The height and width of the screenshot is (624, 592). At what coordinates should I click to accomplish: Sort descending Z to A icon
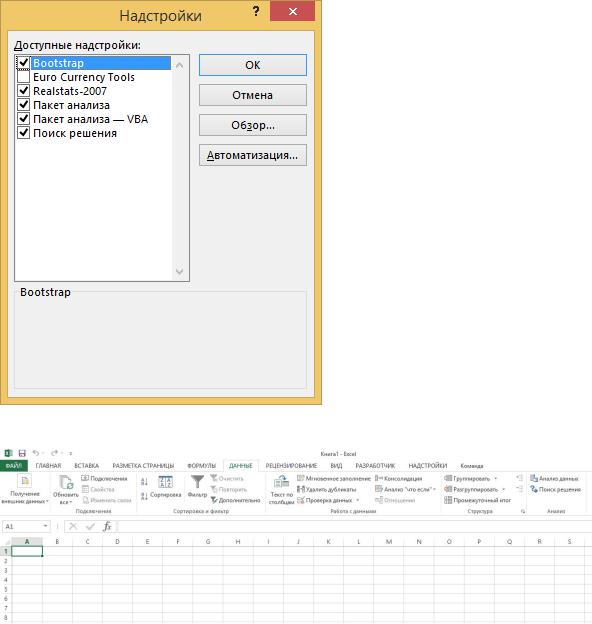tap(144, 496)
